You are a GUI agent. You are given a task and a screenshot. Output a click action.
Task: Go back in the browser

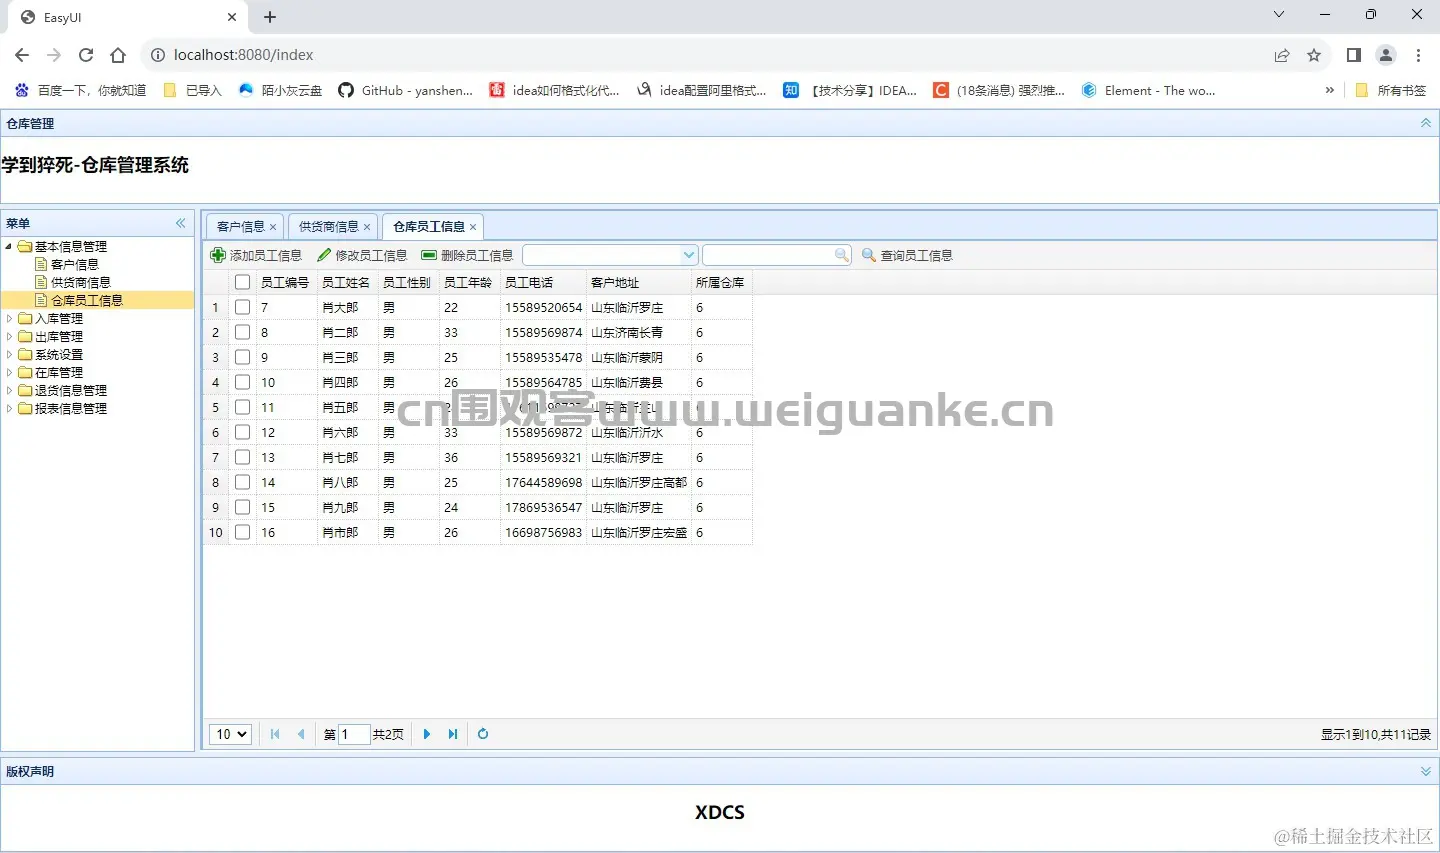point(22,55)
